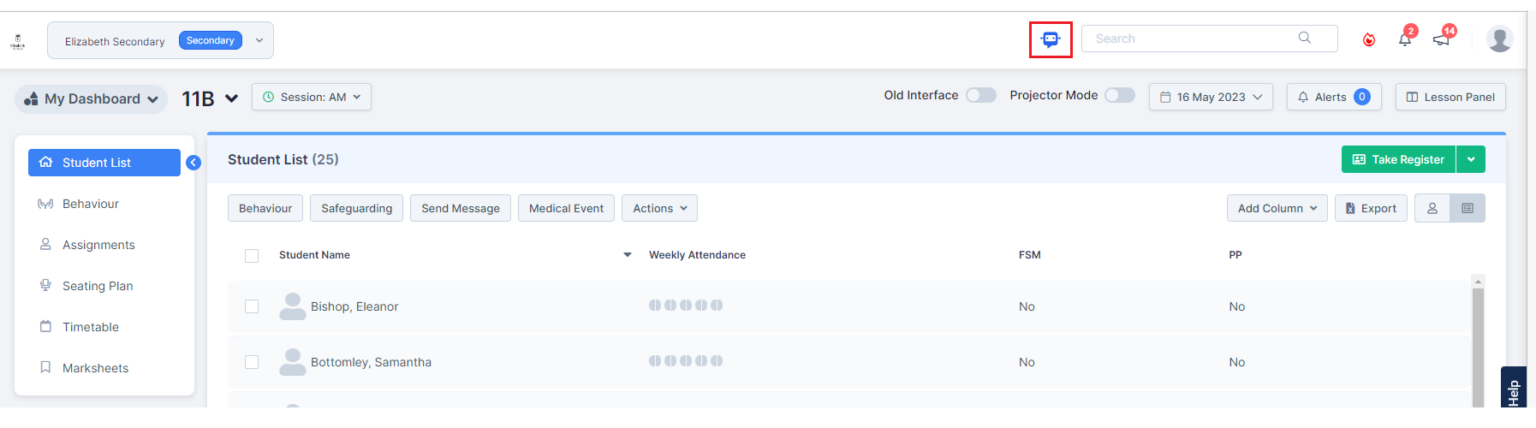Viewport: 1536px width, 428px height.
Task: Click into the Search field
Action: (x=1195, y=39)
